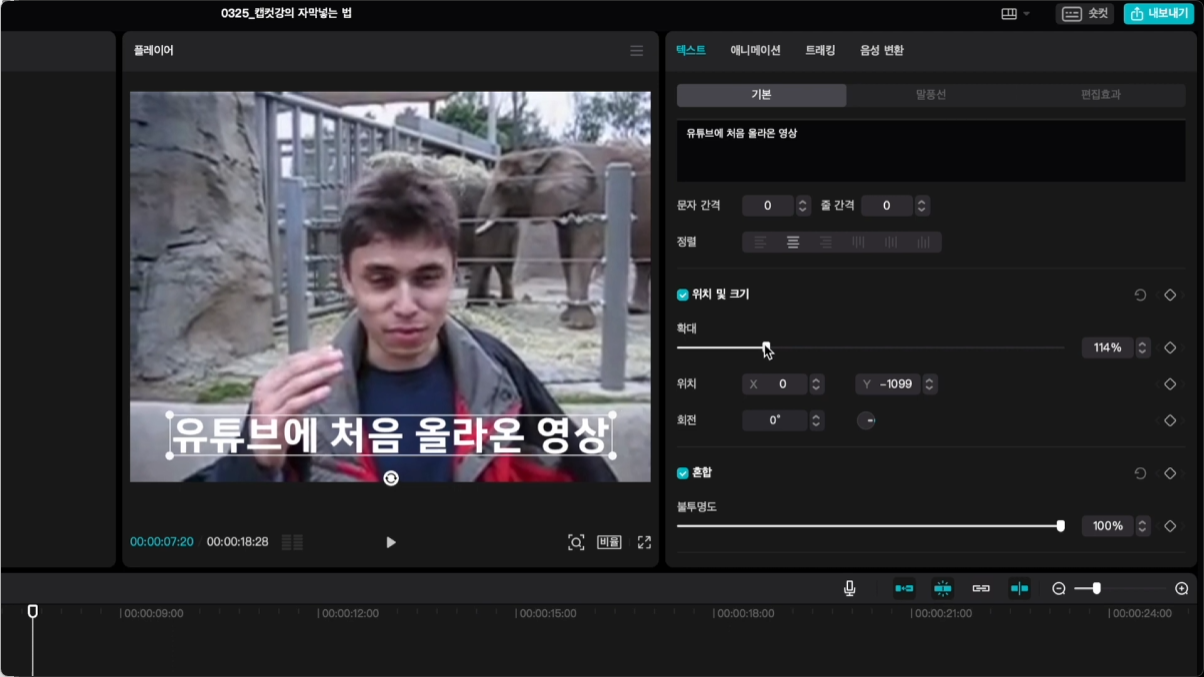The image size is (1204, 677).
Task: Select the 말풍선 sub-tab
Action: [931, 95]
